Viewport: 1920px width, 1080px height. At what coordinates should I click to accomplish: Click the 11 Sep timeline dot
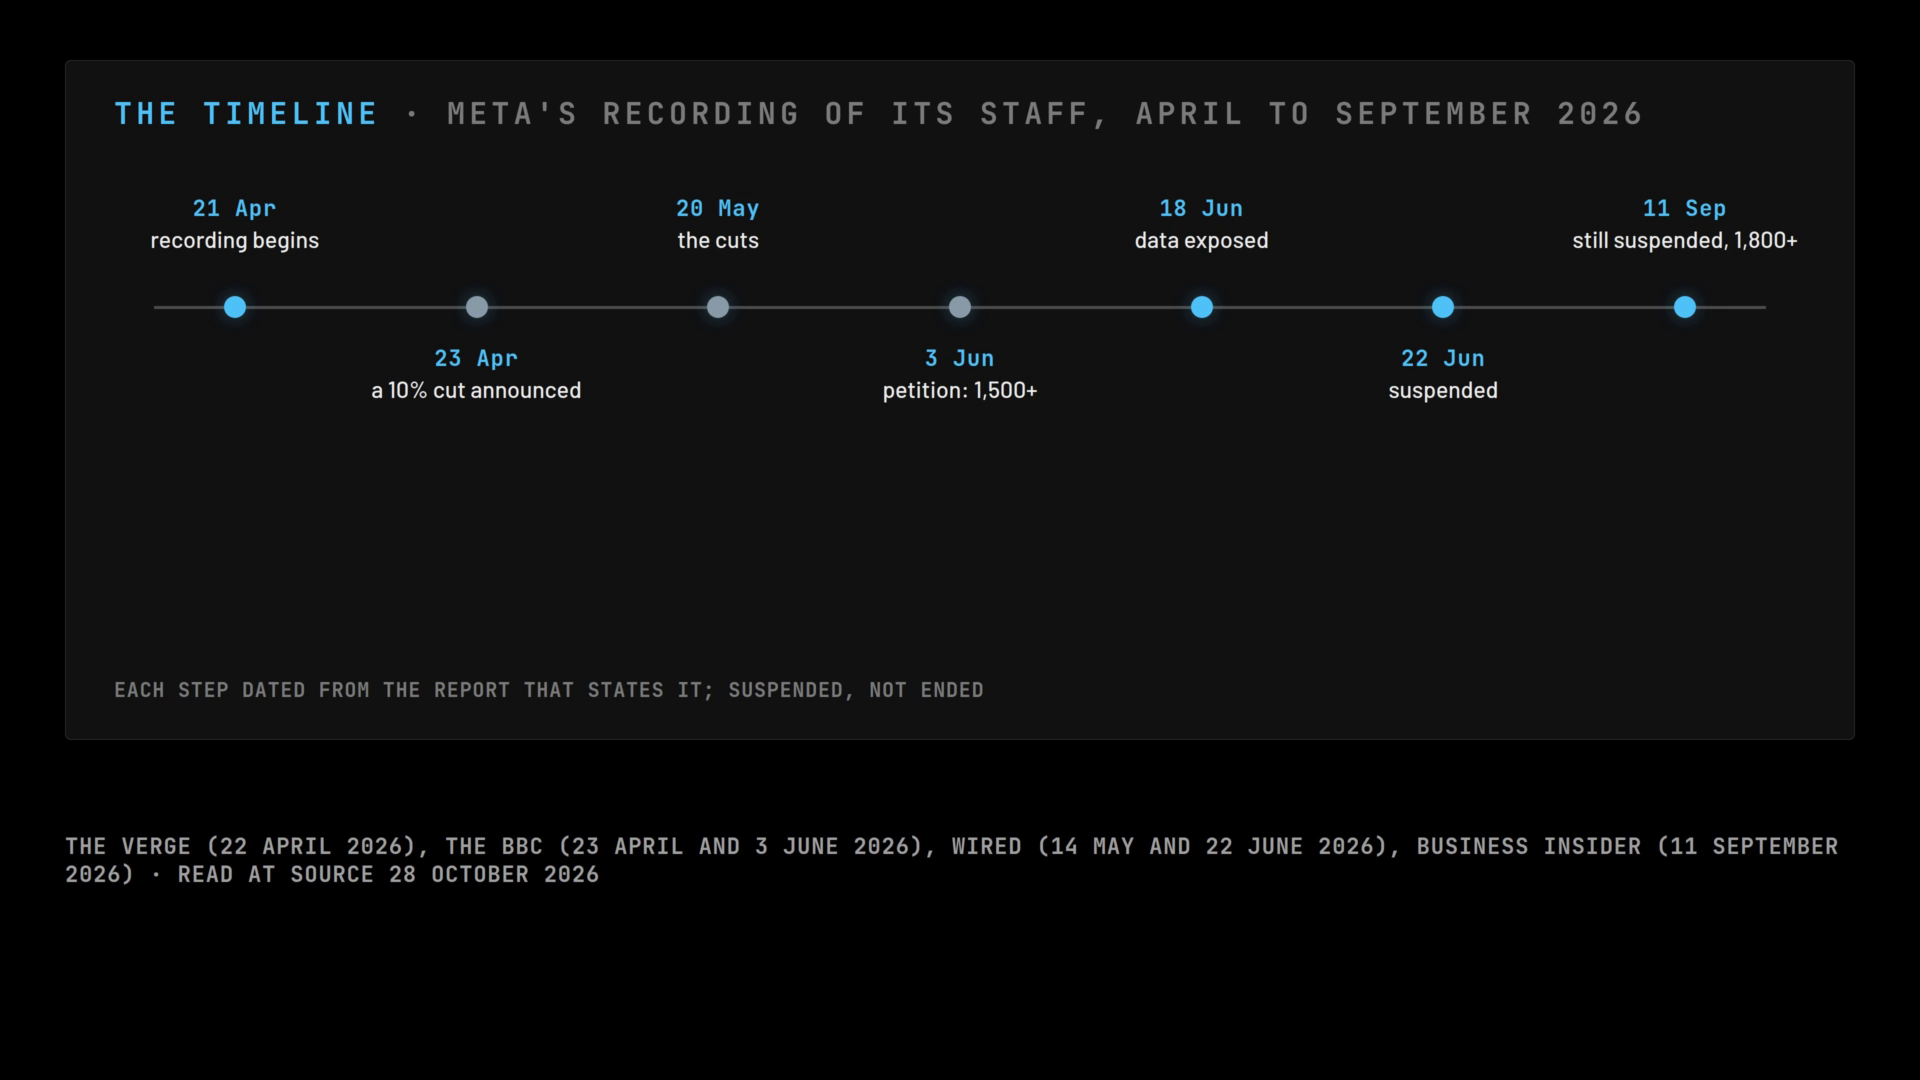click(1685, 307)
